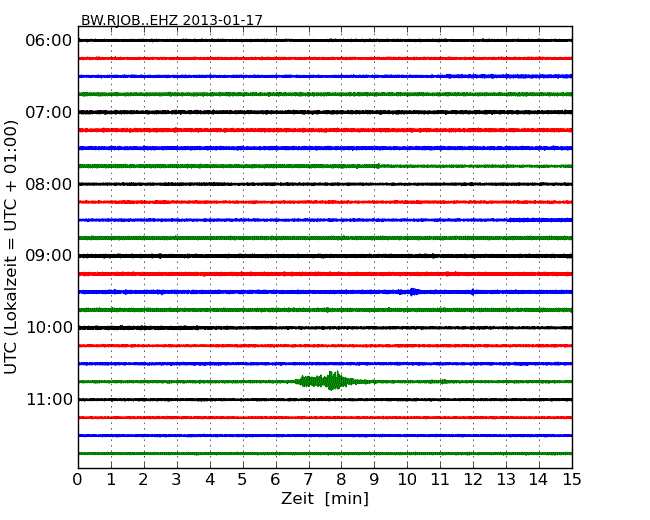The height and width of the screenshot is (520, 650).
Task: Click the x-axis tick label 9
Action: tap(374, 480)
